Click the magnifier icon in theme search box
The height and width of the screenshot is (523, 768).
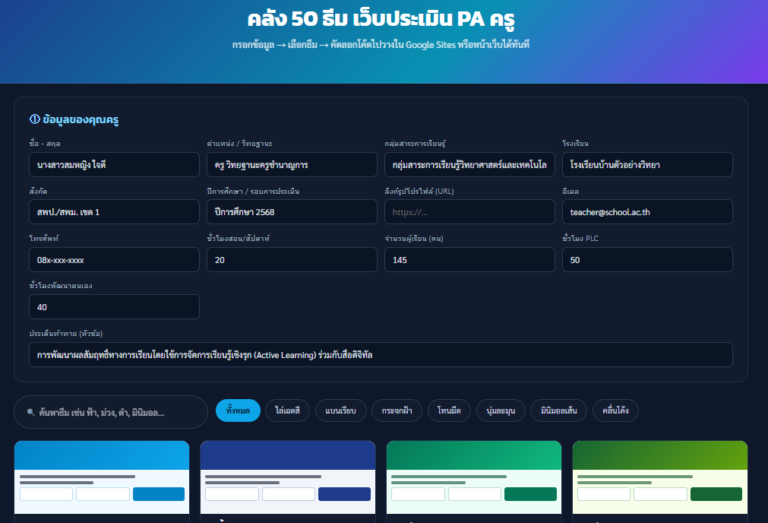click(31, 412)
